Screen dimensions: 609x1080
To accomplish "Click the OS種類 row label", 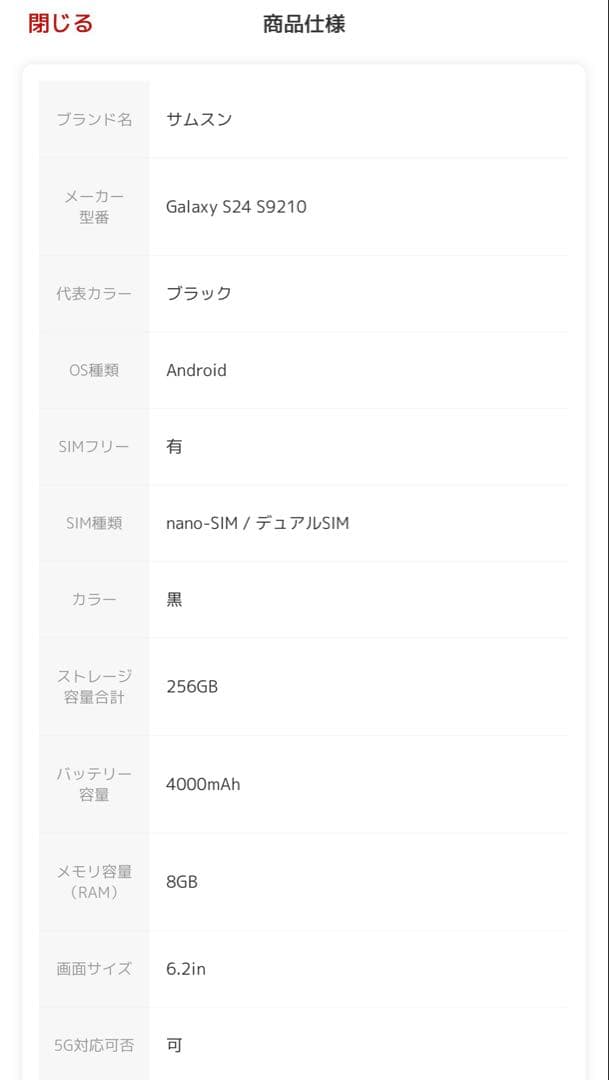I will [x=93, y=370].
